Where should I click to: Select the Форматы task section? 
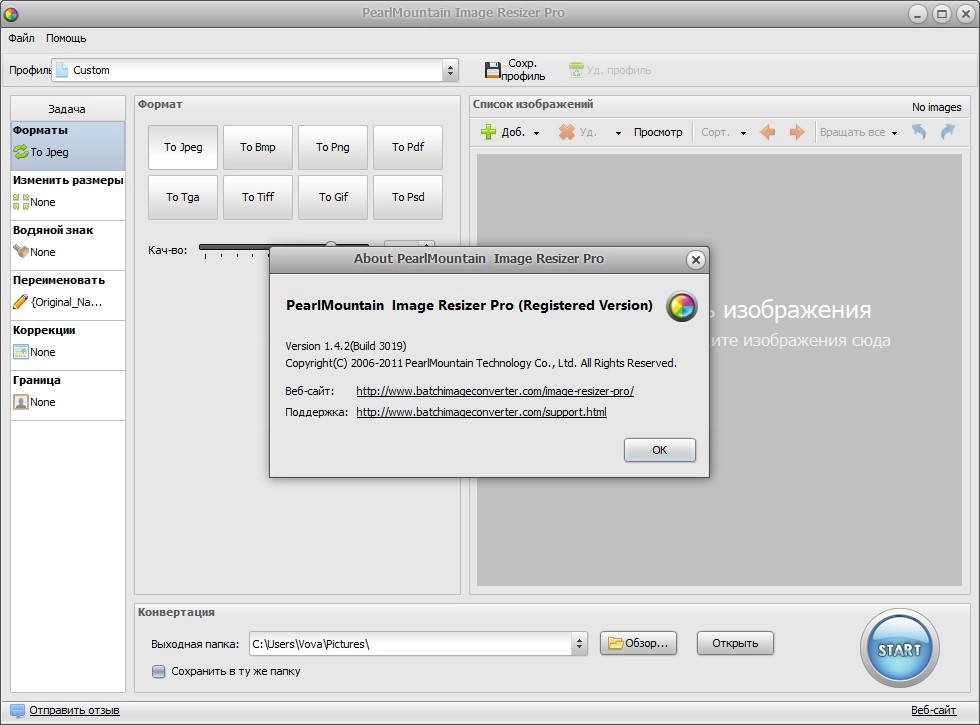point(68,145)
